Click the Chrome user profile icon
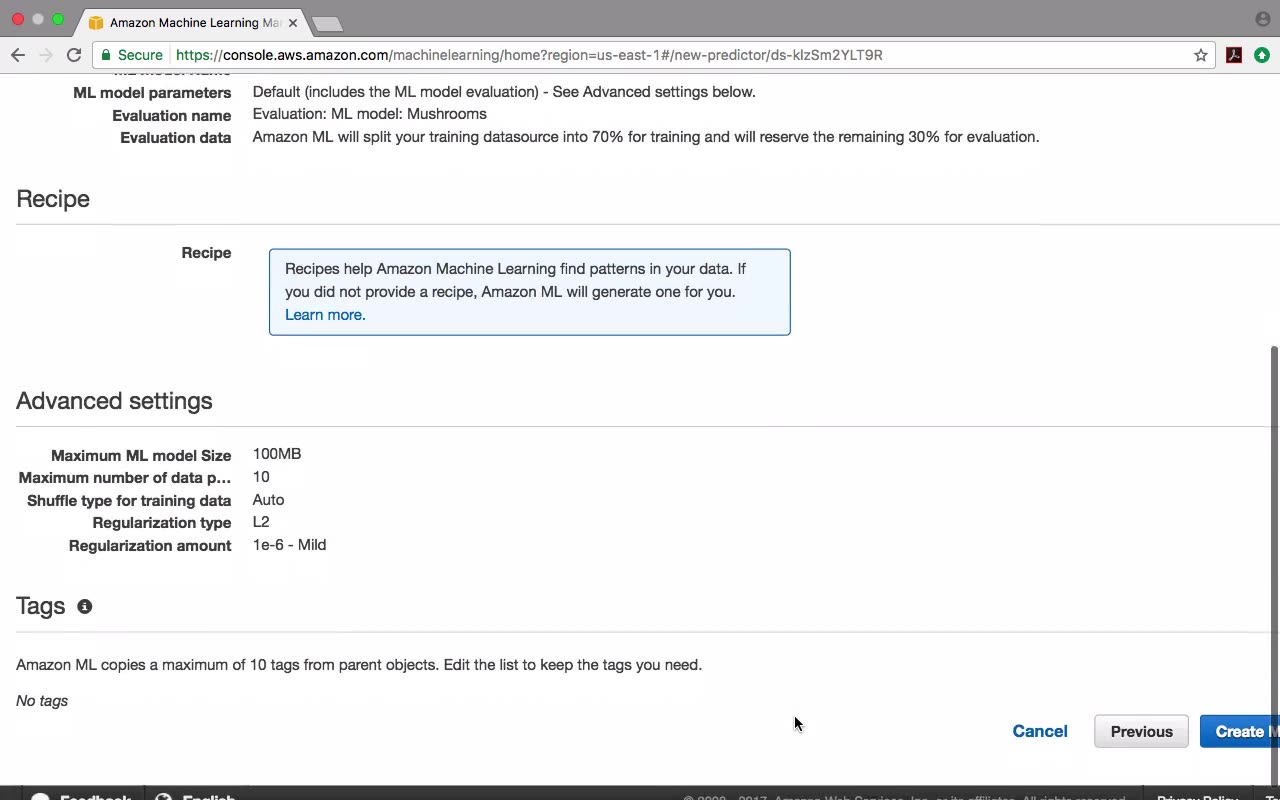This screenshot has width=1280, height=800. [1262, 19]
